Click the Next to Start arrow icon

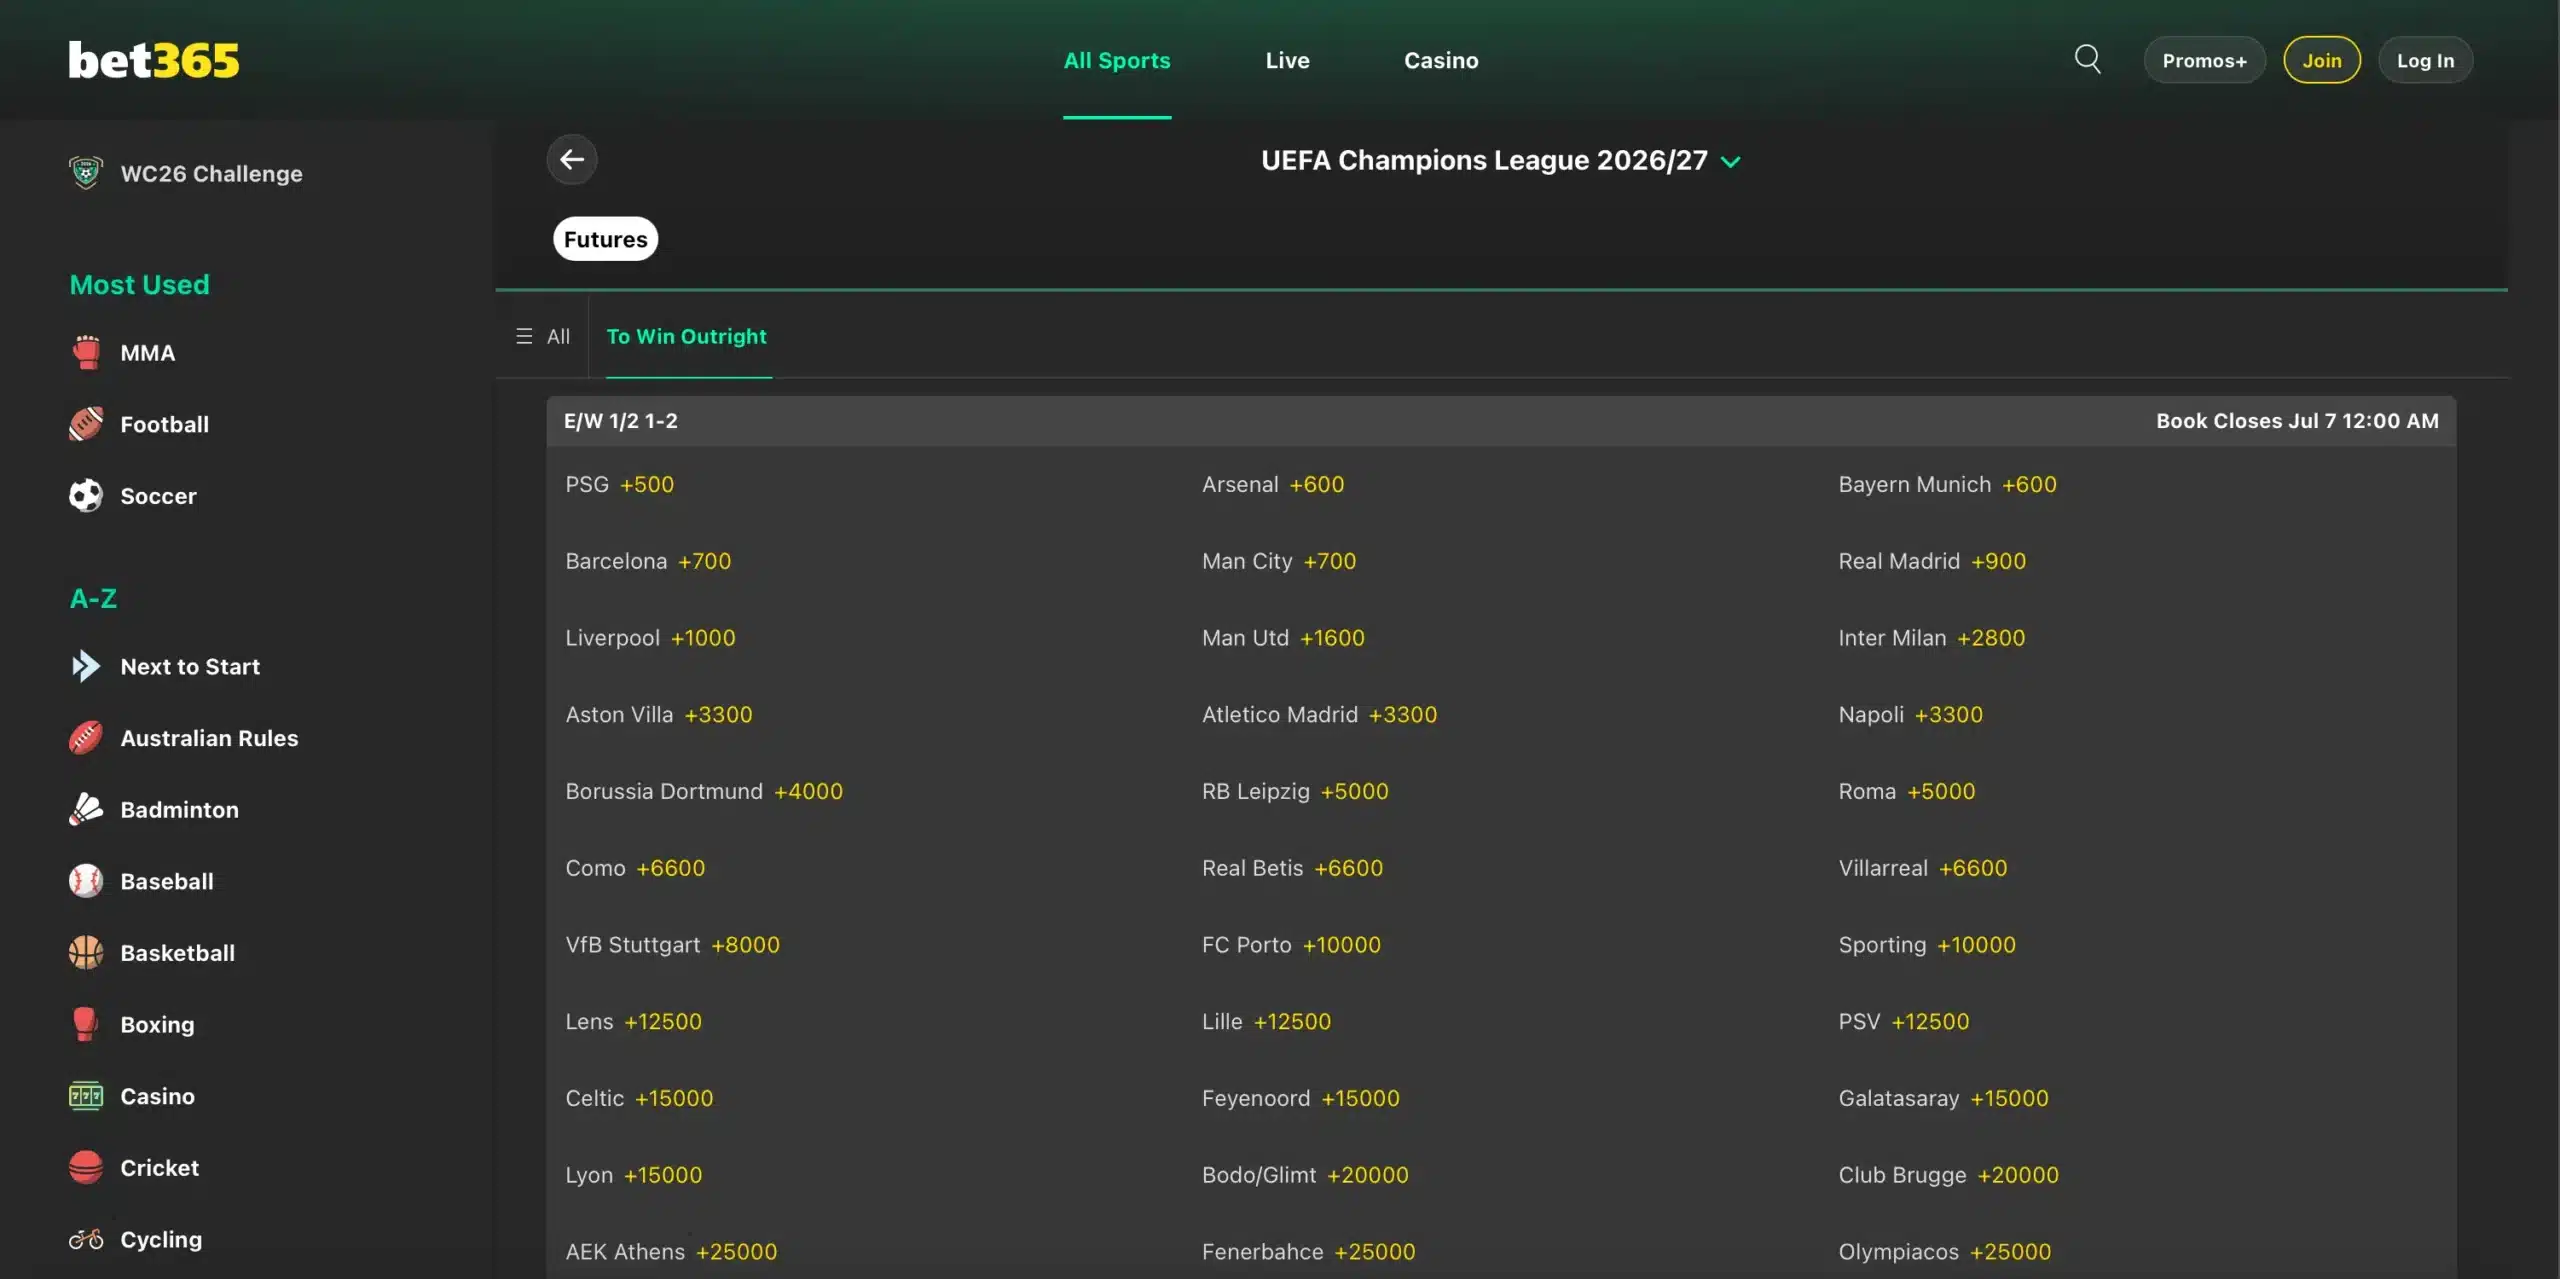[86, 666]
